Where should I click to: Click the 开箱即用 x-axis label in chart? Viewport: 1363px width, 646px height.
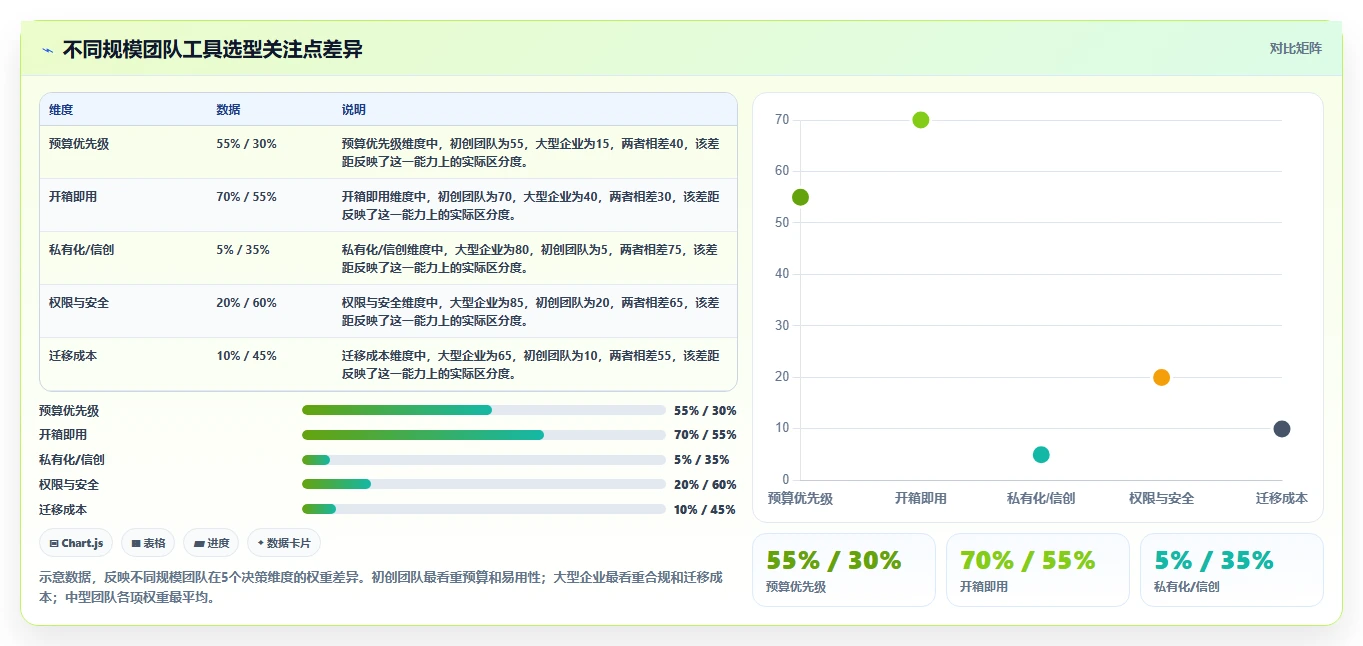click(x=921, y=498)
